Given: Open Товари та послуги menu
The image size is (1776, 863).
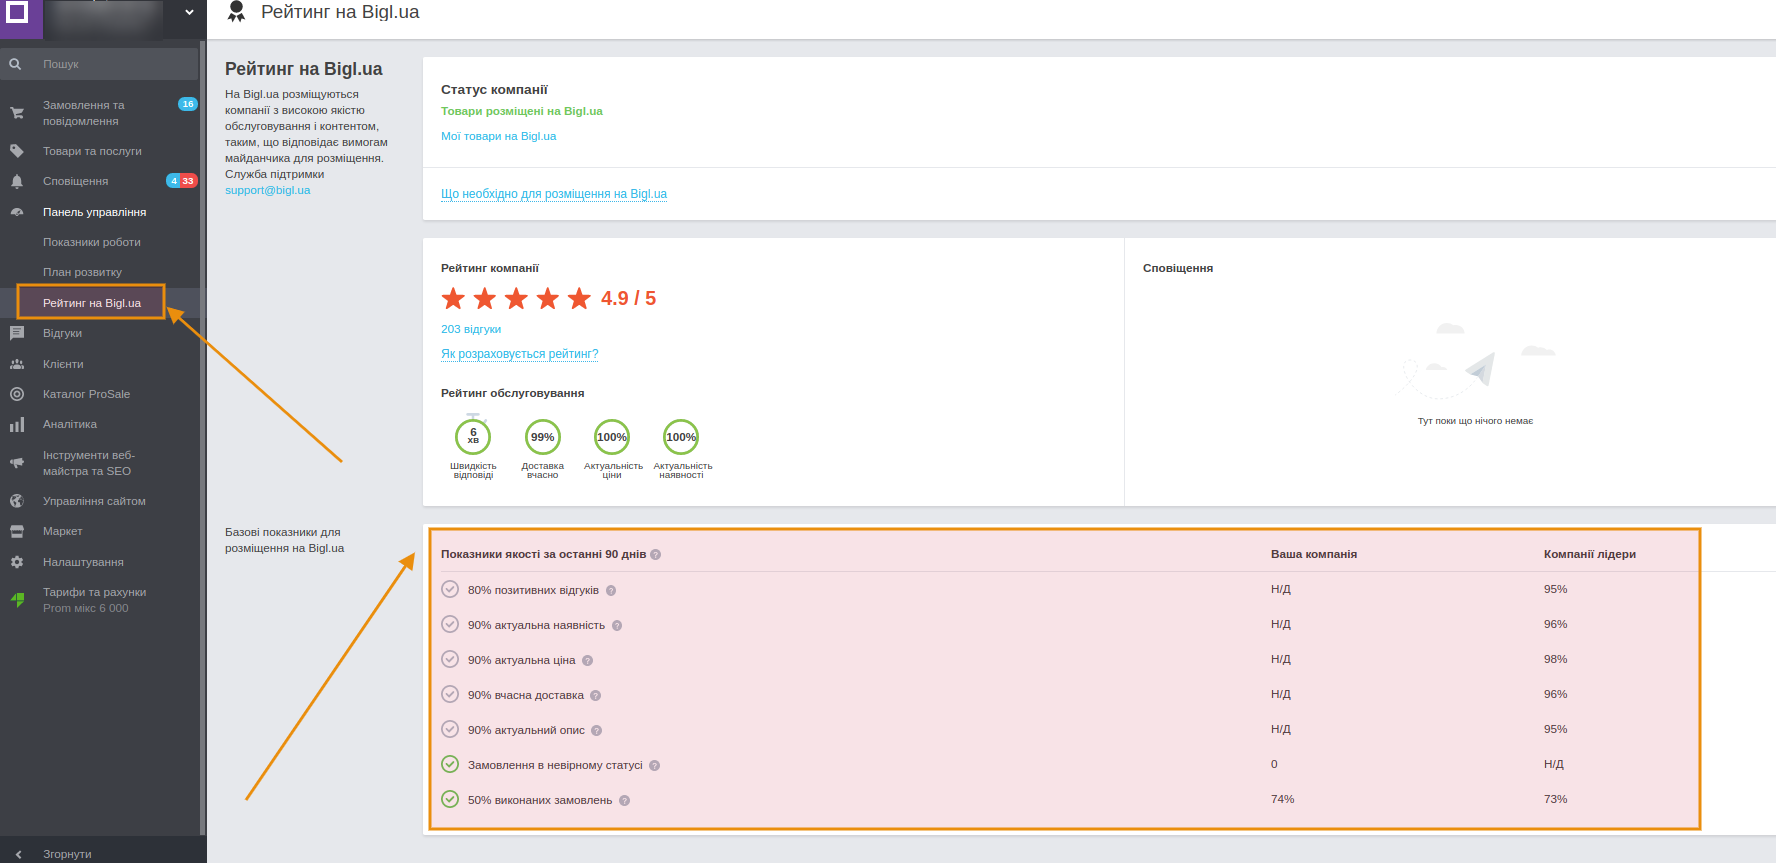Looking at the screenshot, I should (92, 151).
